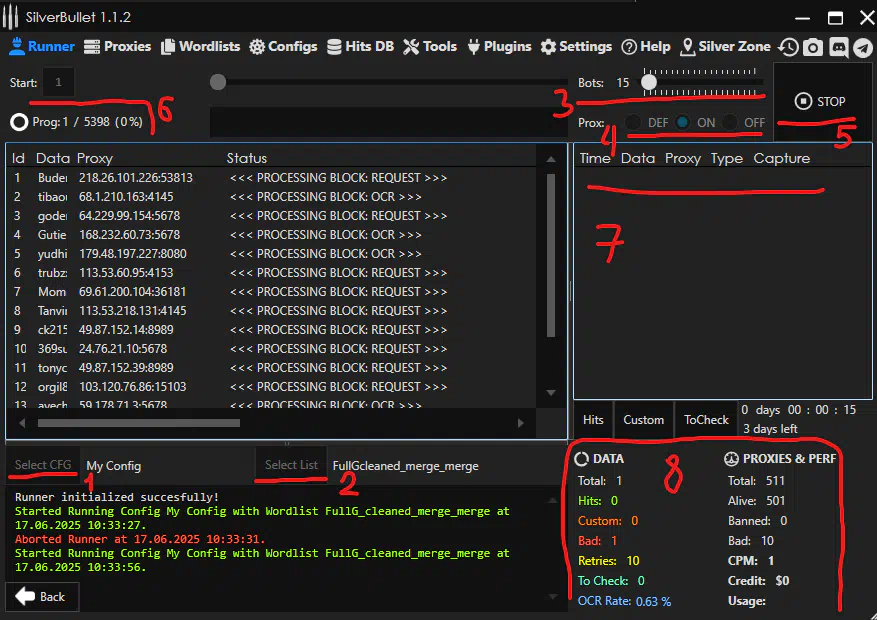Open the Plugins tab
This screenshot has height=620, width=877.
tap(499, 46)
